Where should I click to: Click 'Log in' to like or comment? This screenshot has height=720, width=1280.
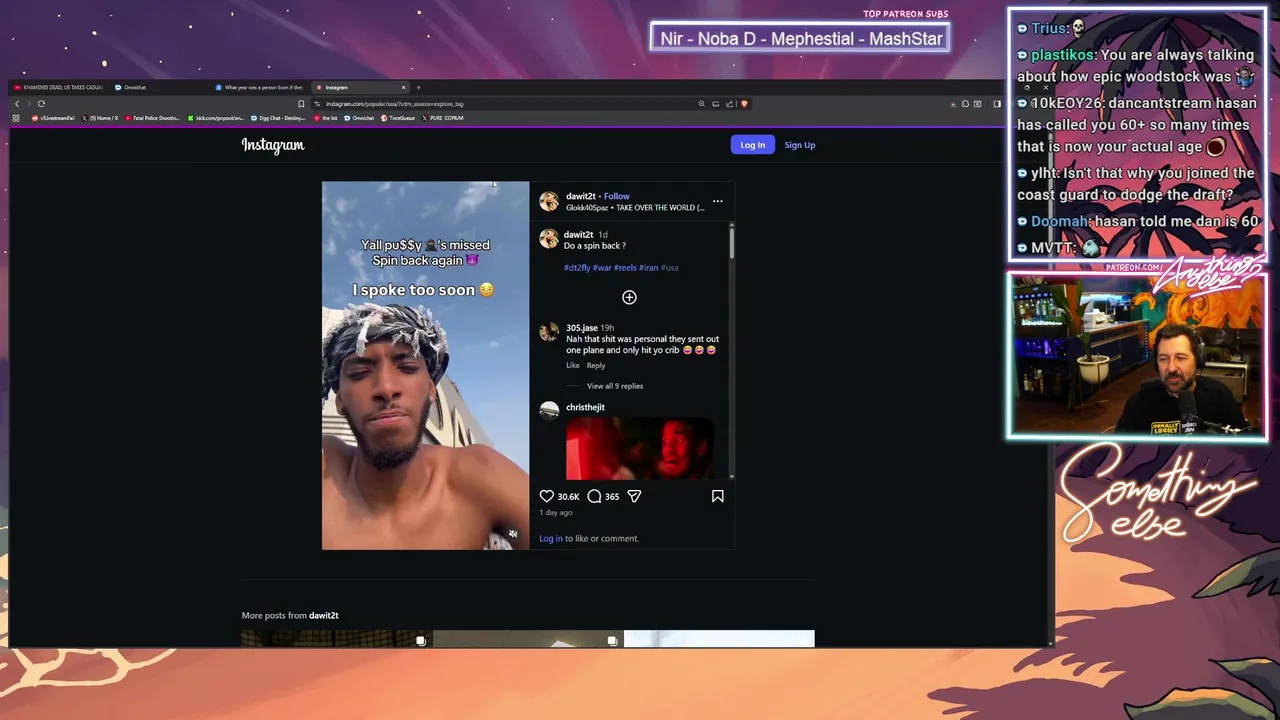click(551, 538)
